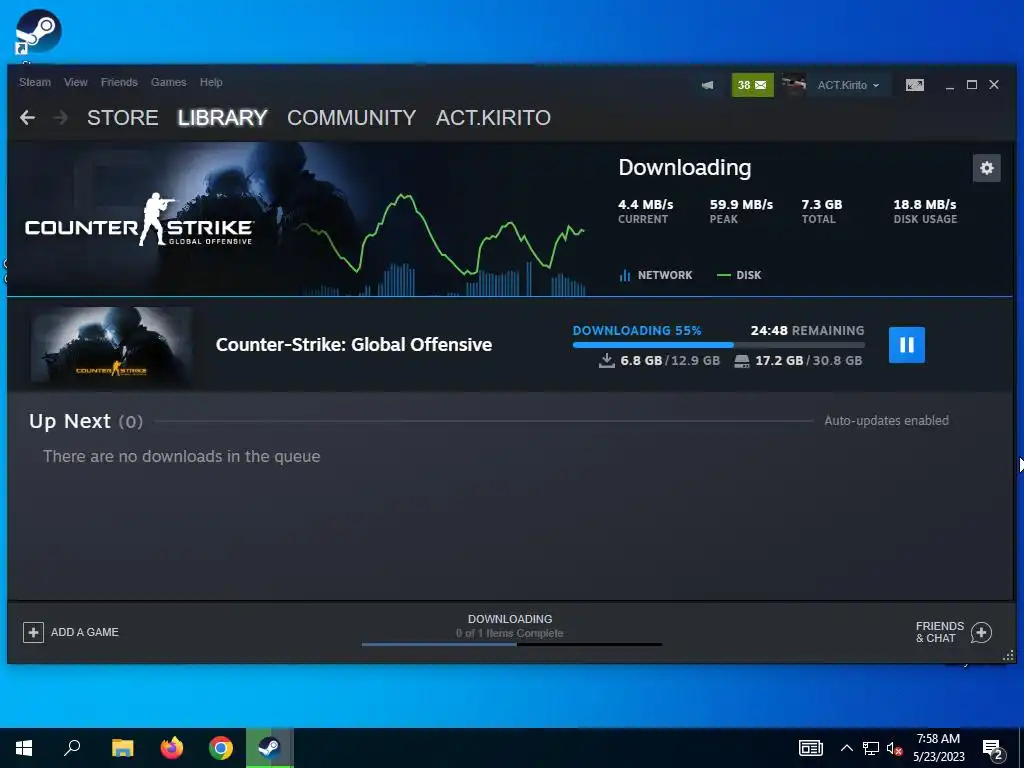The width and height of the screenshot is (1024, 768).
Task: Click the Steam desktop shortcut icon
Action: tap(37, 33)
